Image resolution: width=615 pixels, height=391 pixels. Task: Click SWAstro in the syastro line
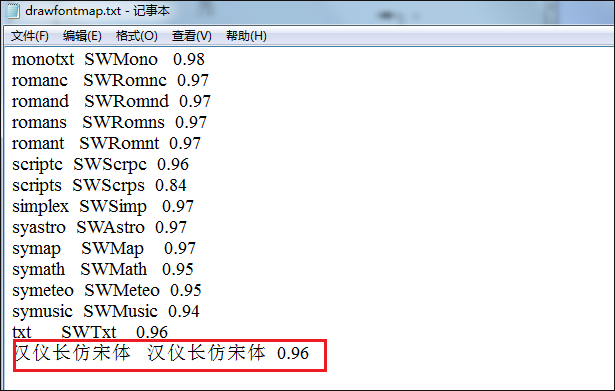point(110,227)
